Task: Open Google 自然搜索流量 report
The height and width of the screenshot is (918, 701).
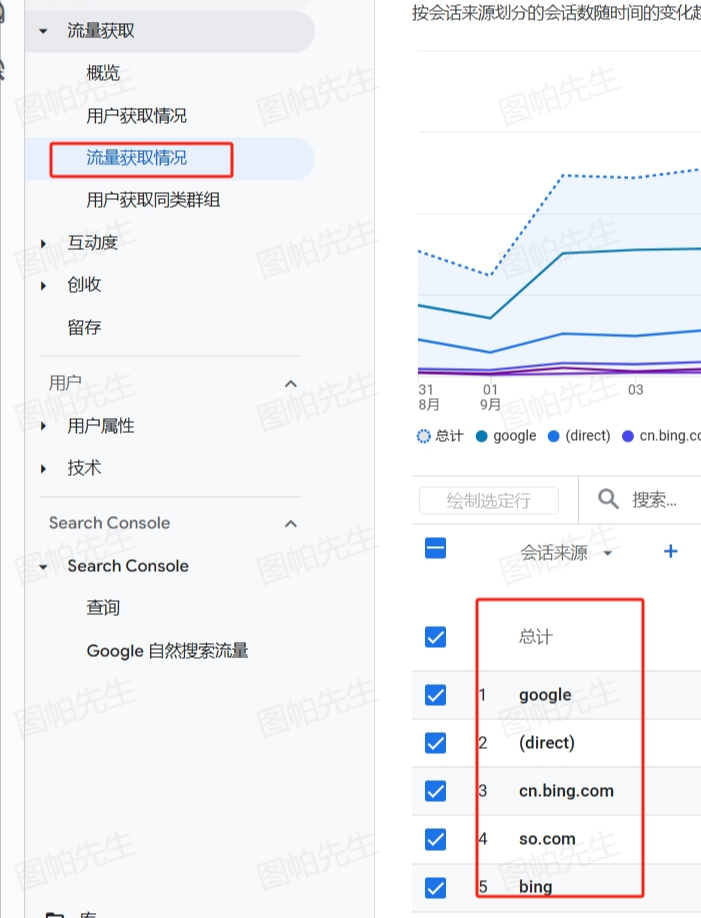Action: pyautogui.click(x=167, y=650)
